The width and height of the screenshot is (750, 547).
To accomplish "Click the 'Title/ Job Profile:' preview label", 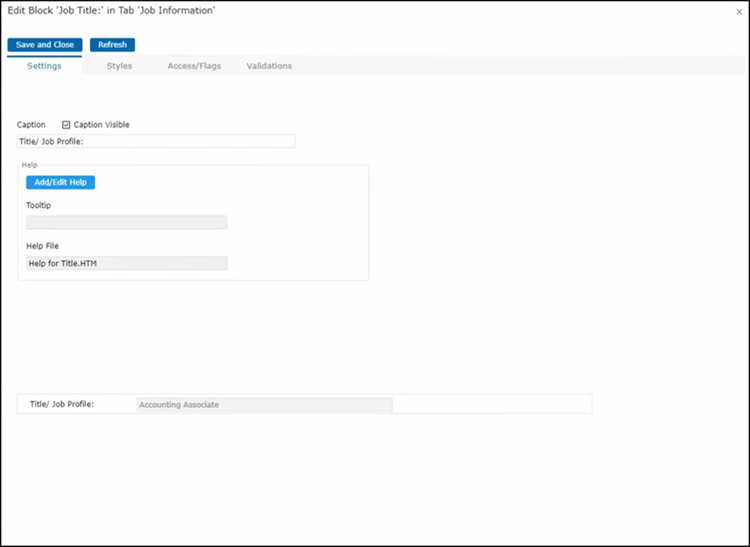I will click(x=62, y=405).
